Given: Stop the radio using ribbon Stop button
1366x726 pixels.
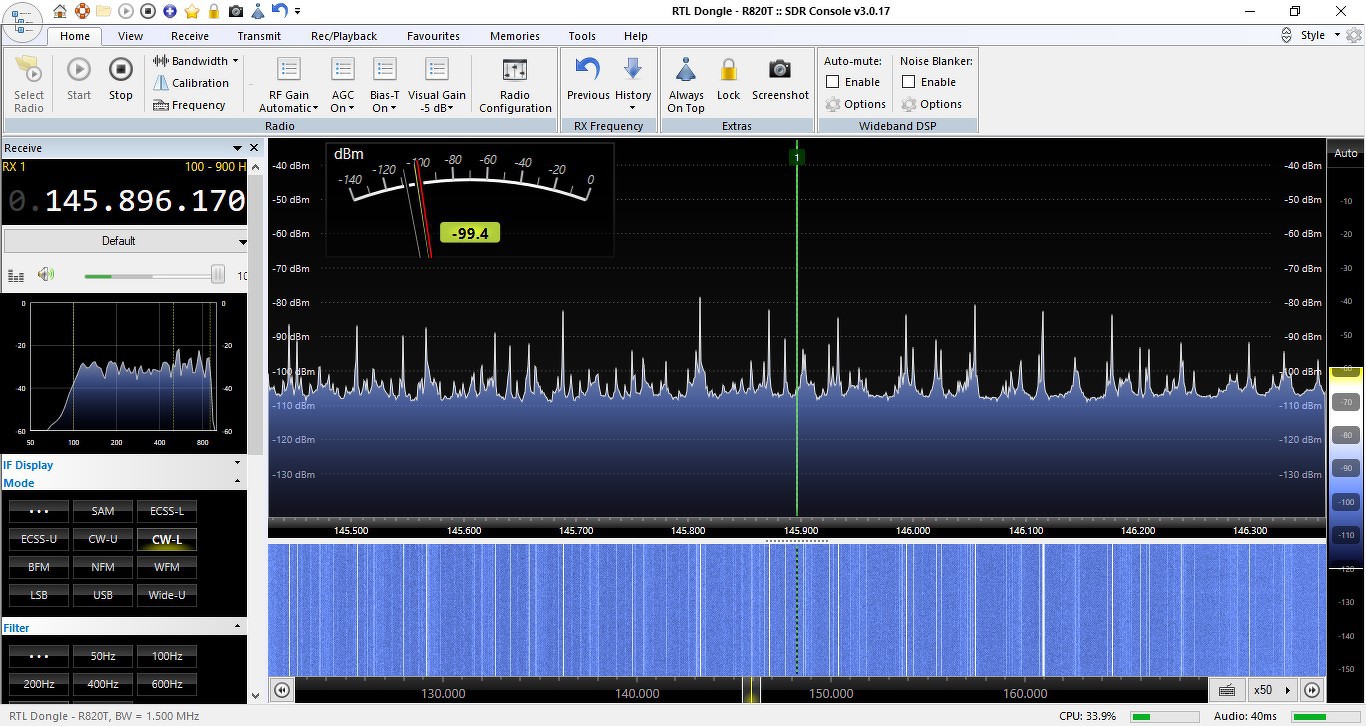Looking at the screenshot, I should coord(121,79).
